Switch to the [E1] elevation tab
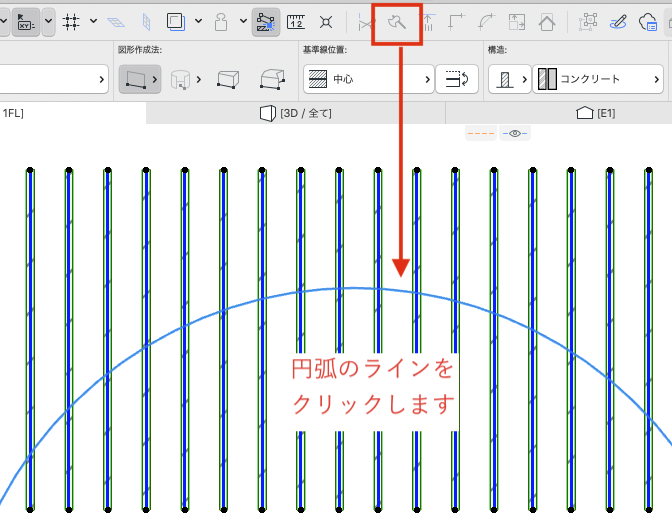 [x=596, y=113]
